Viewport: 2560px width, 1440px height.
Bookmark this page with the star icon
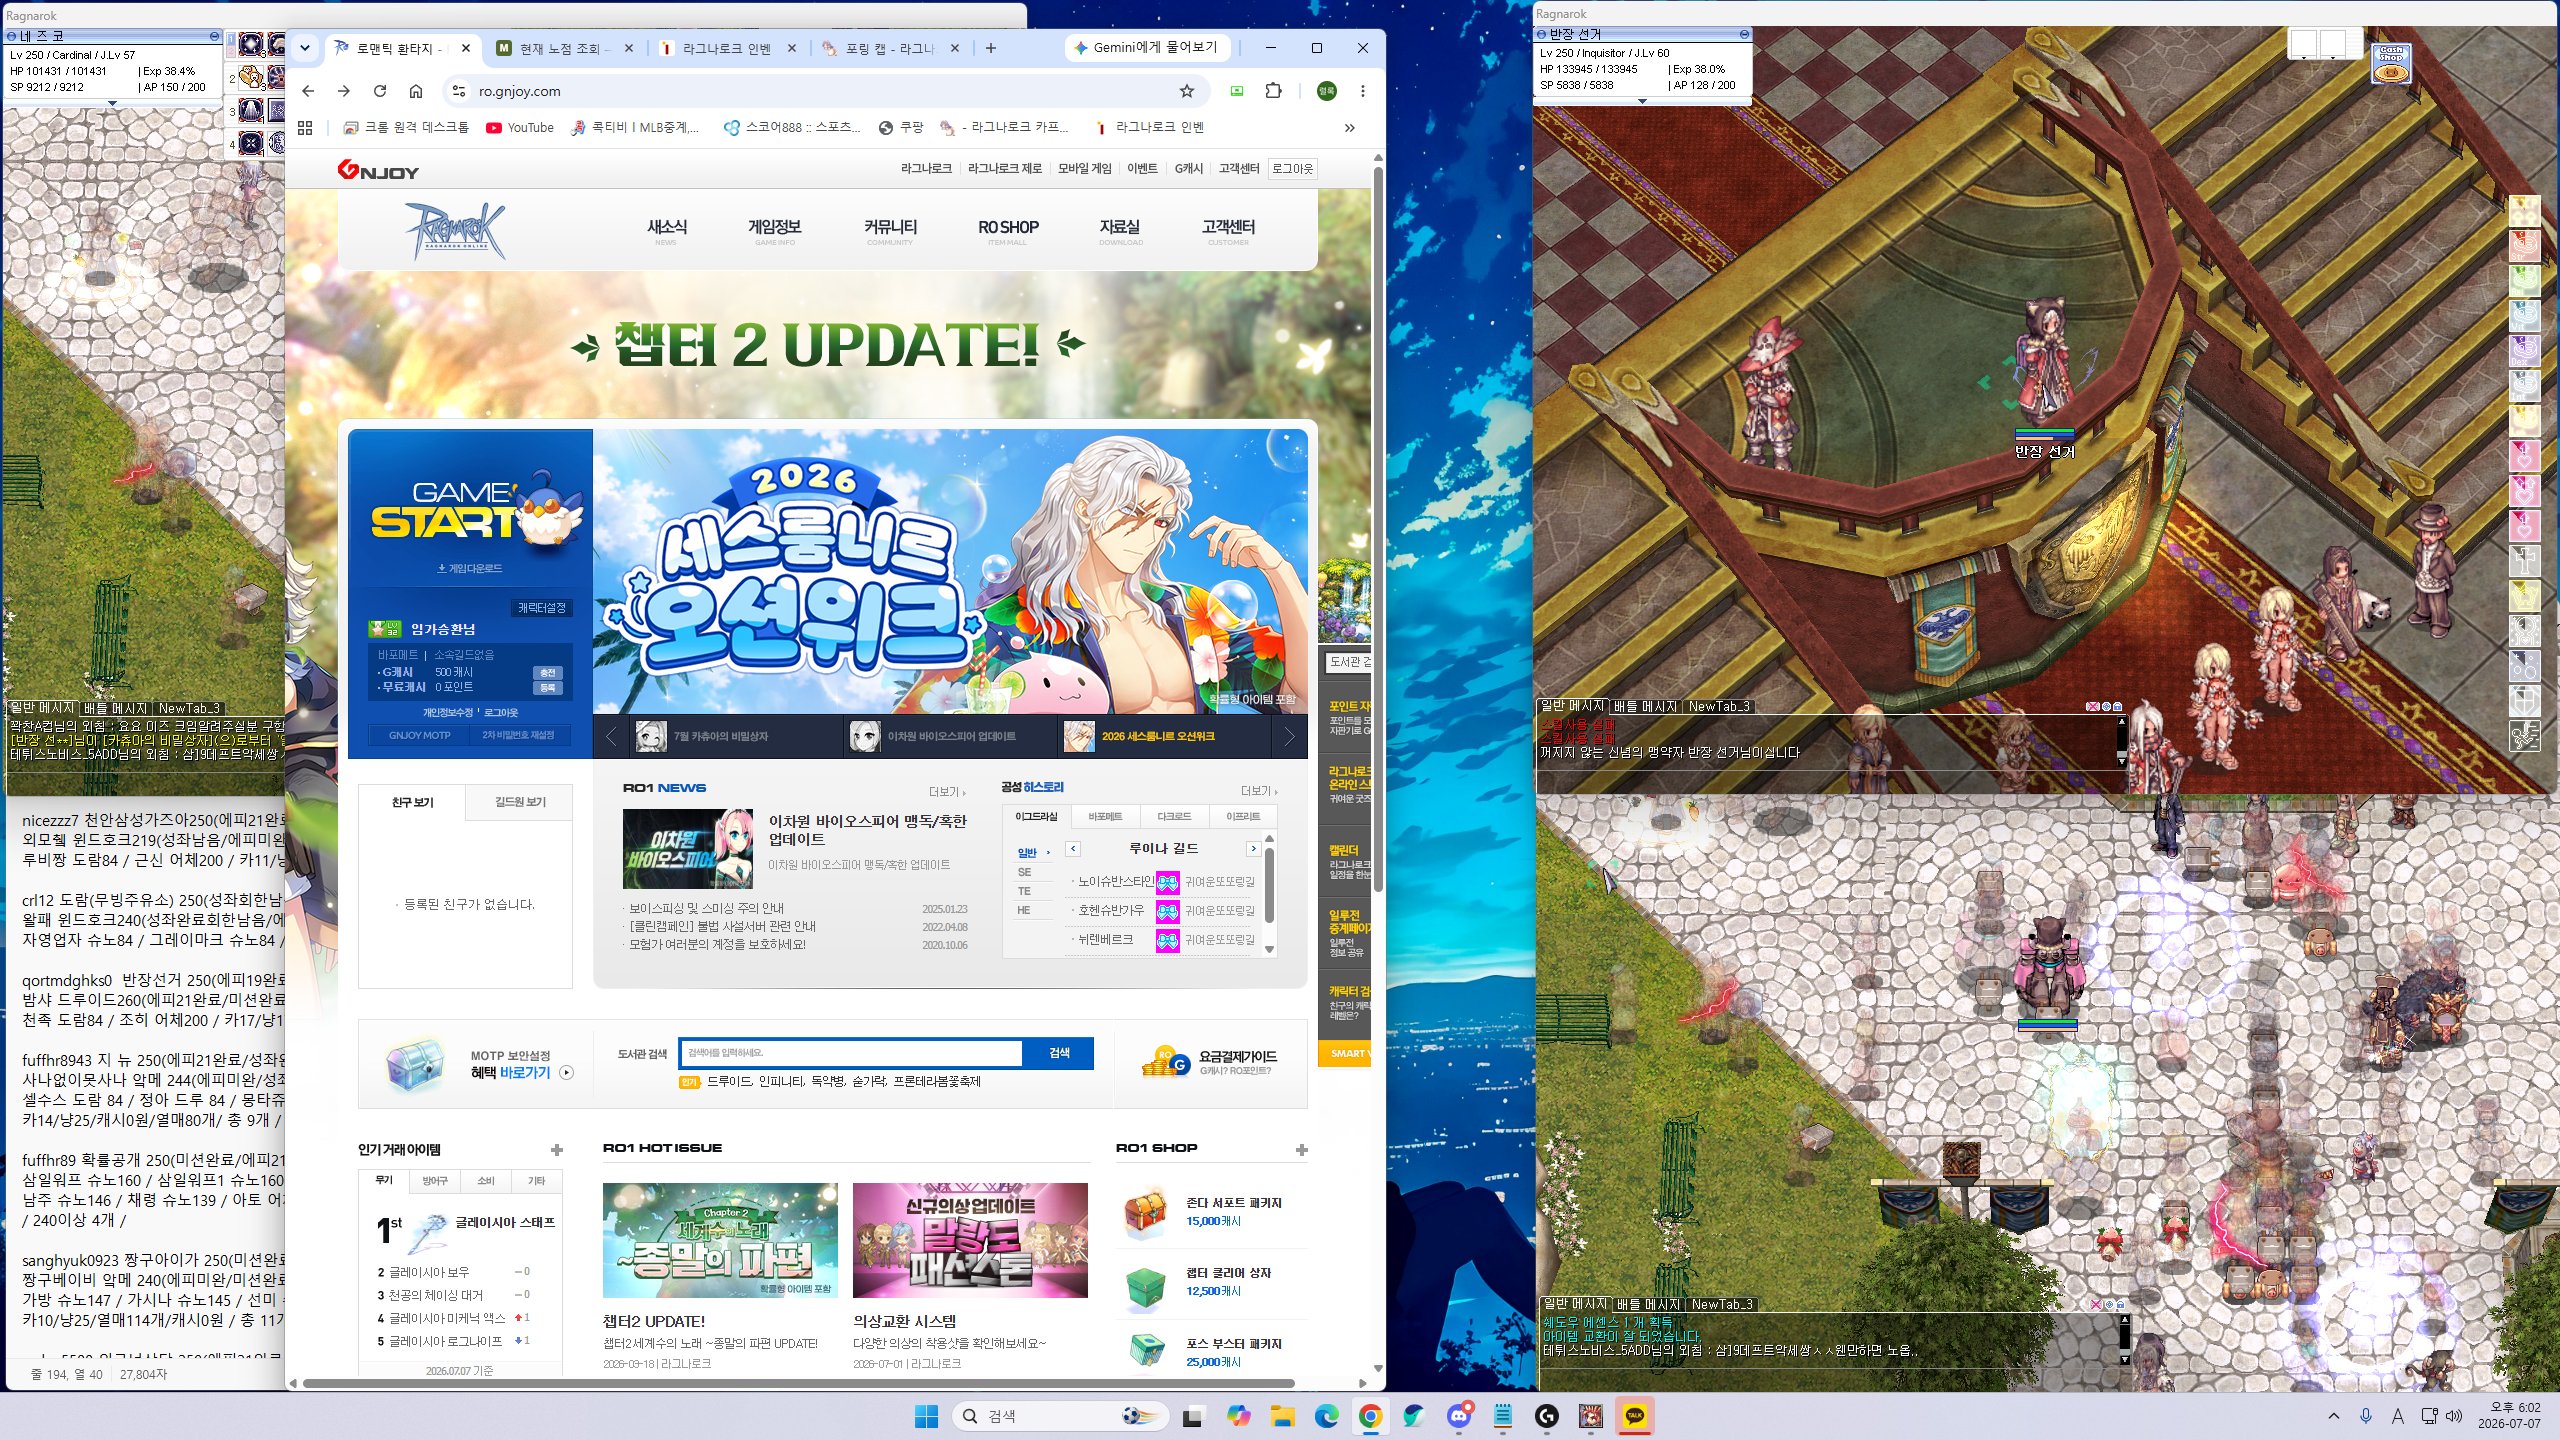tap(1187, 91)
